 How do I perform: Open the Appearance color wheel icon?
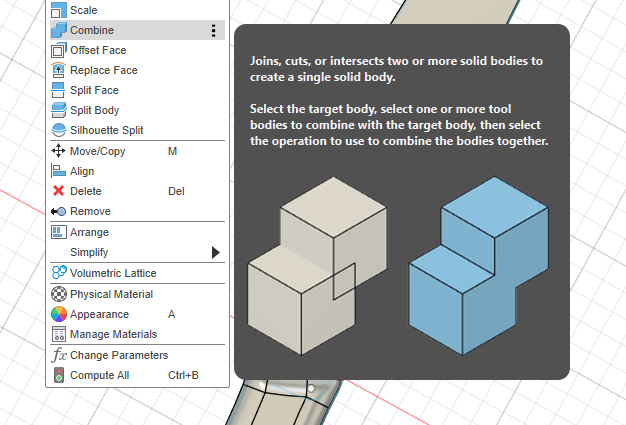click(x=58, y=314)
